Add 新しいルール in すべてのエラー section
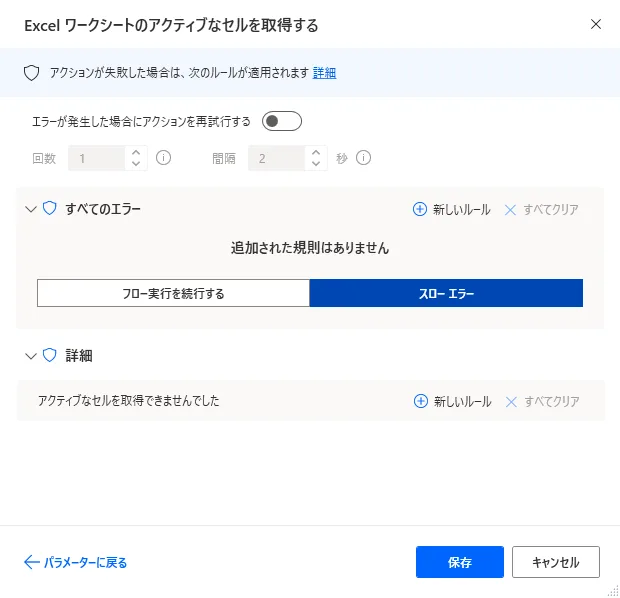 click(x=451, y=210)
